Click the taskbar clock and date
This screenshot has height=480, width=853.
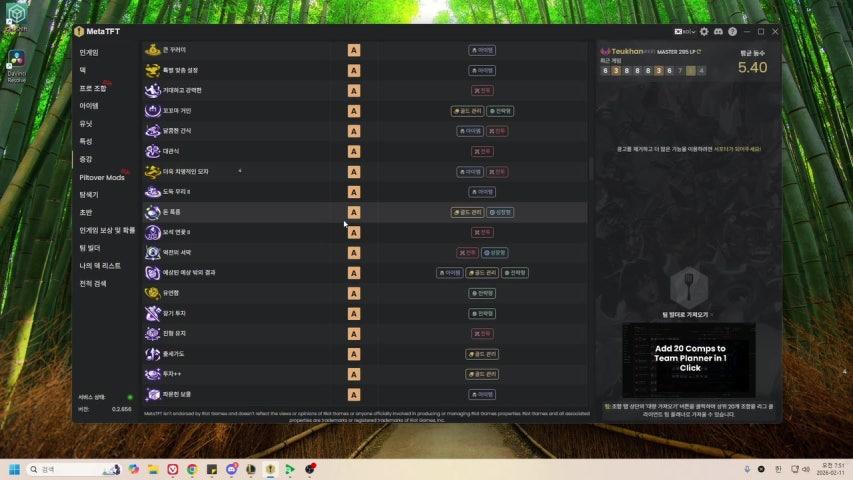click(x=832, y=469)
